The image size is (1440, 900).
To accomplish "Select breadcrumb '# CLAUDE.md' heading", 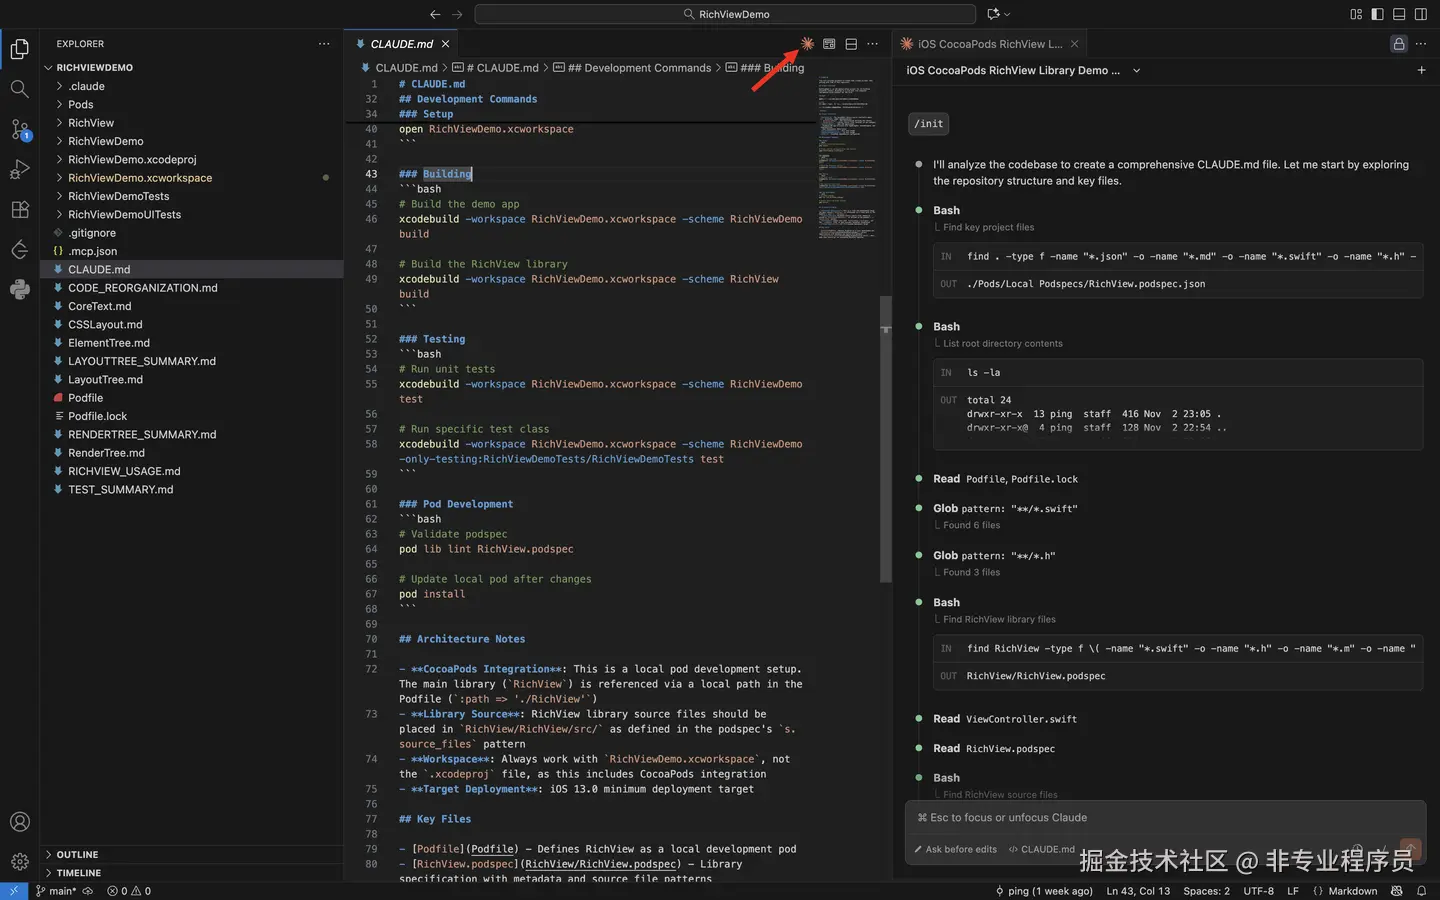I will pos(495,68).
